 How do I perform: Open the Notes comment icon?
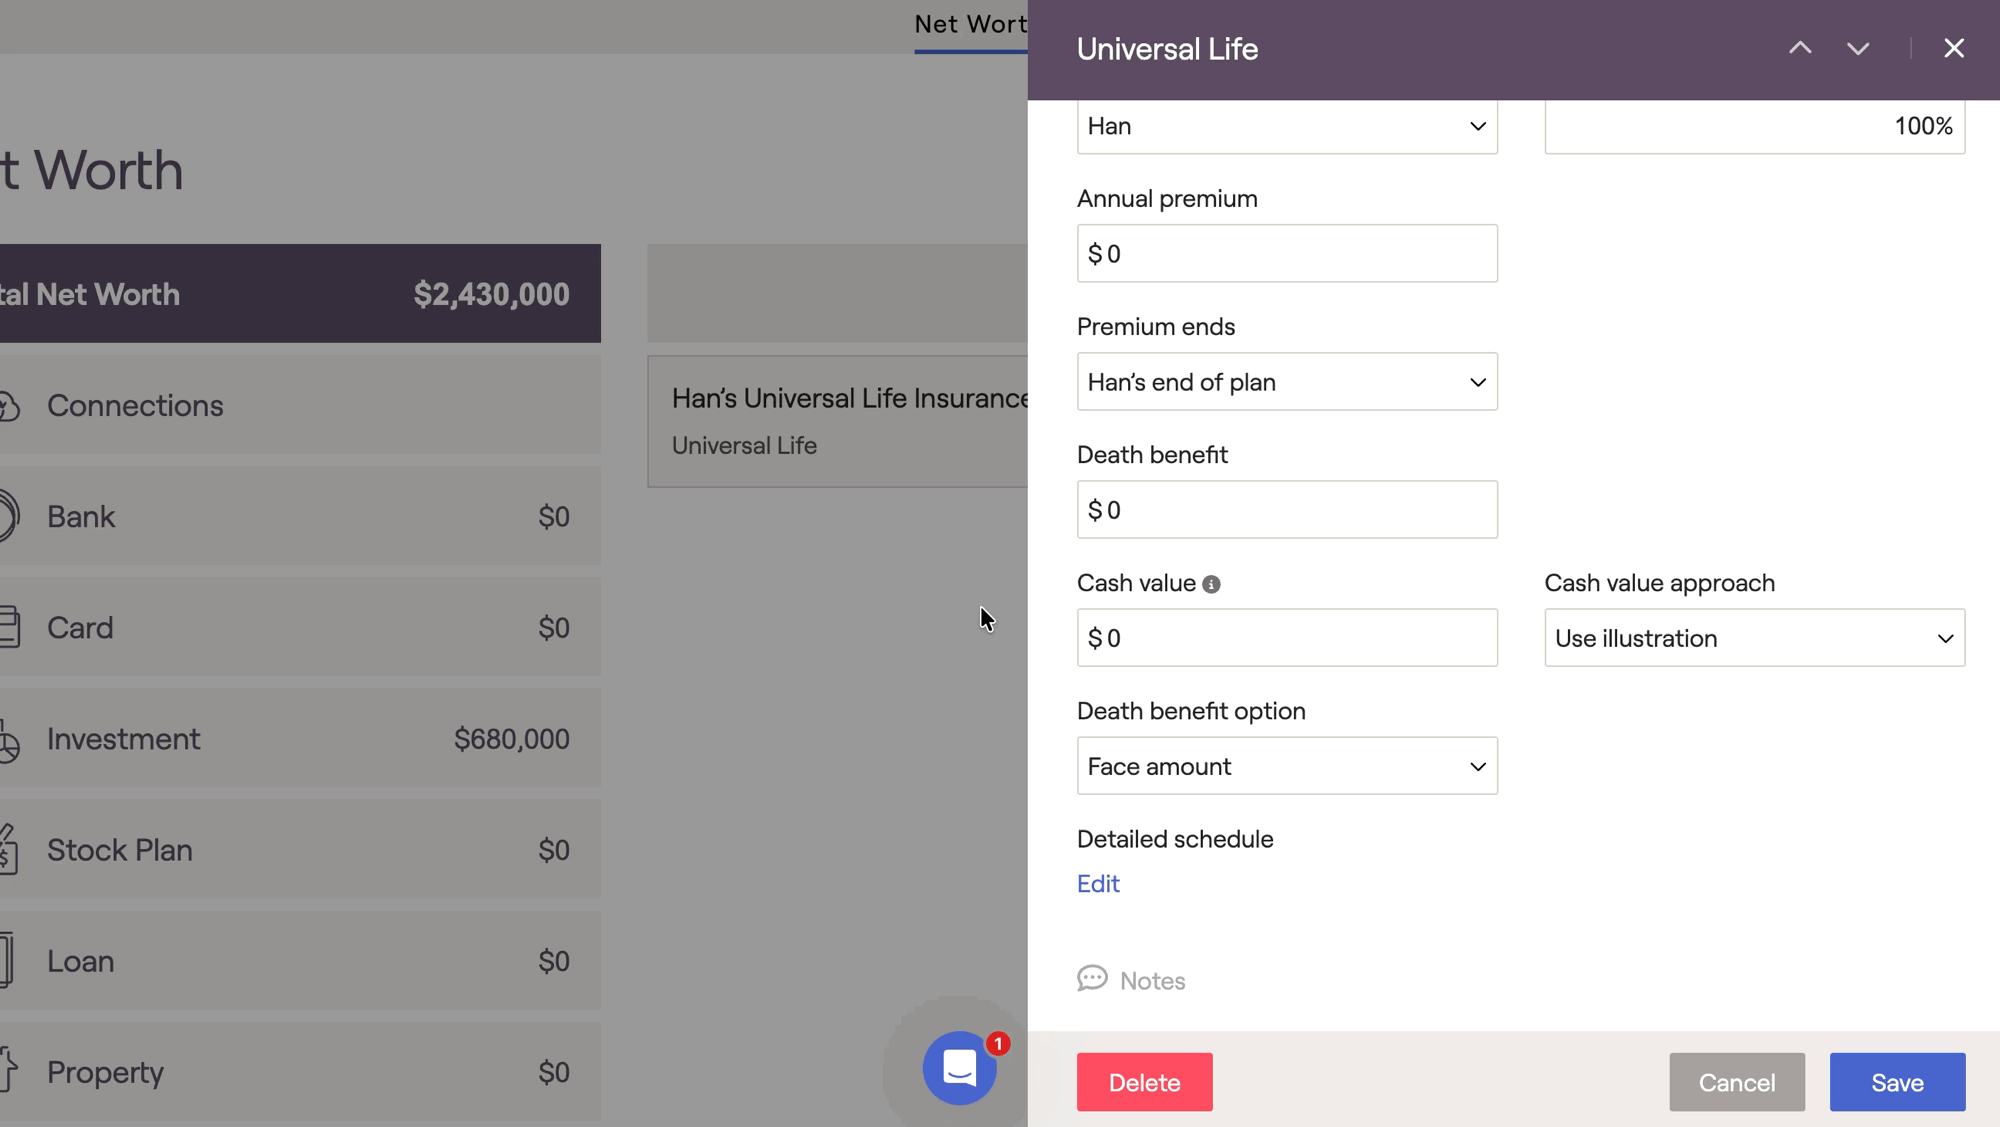pos(1092,978)
